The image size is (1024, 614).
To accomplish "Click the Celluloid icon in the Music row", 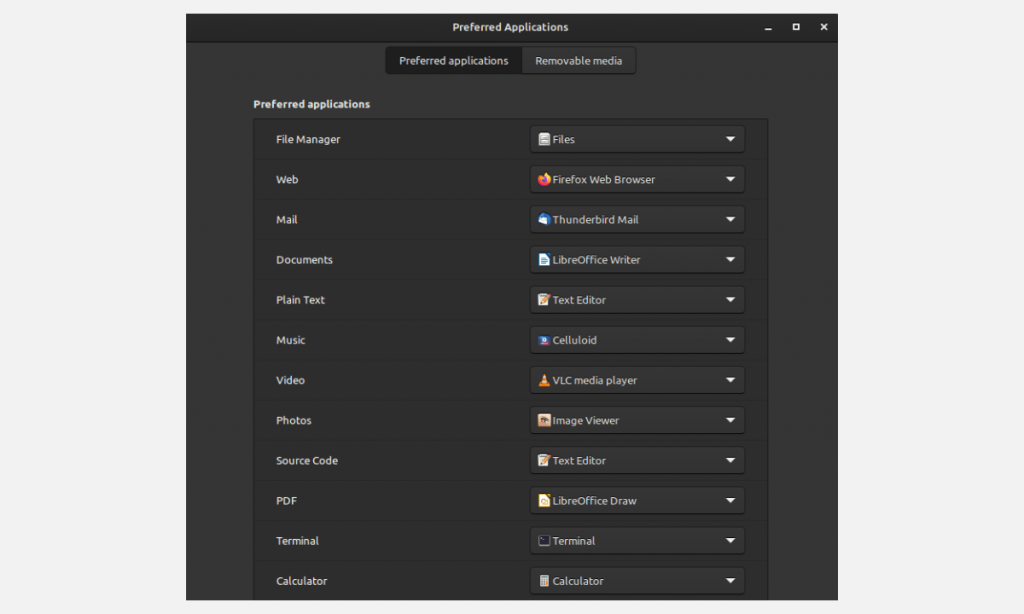I will (544, 340).
